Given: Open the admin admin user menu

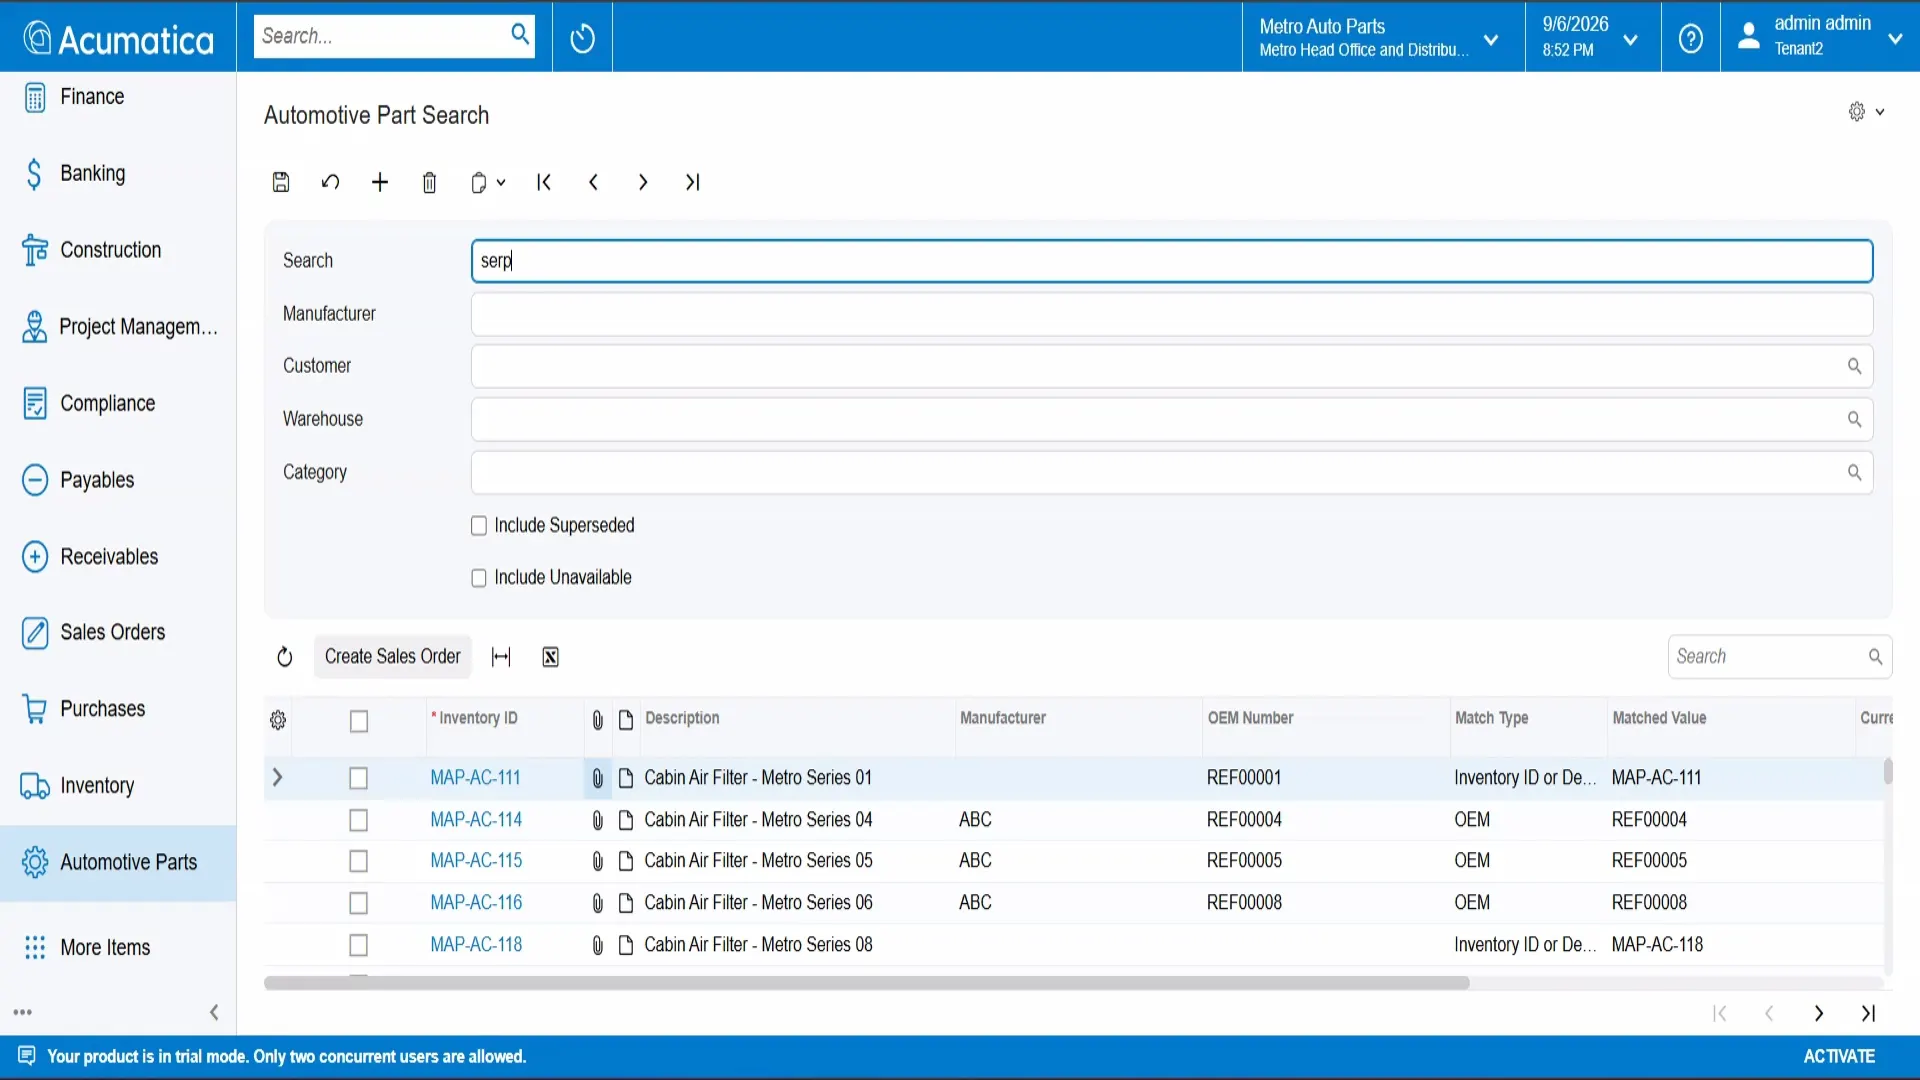Looking at the screenshot, I should [x=1819, y=37].
